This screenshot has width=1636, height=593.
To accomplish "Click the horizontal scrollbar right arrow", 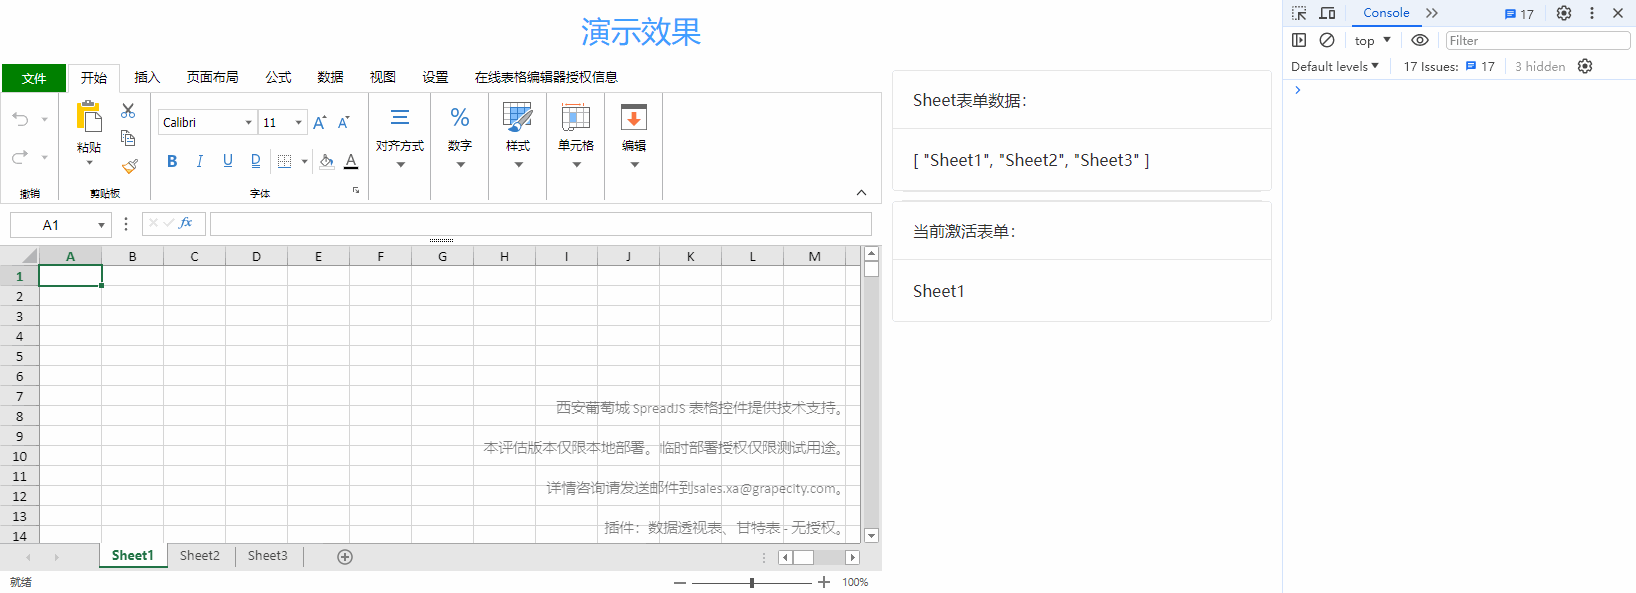I will (x=852, y=557).
